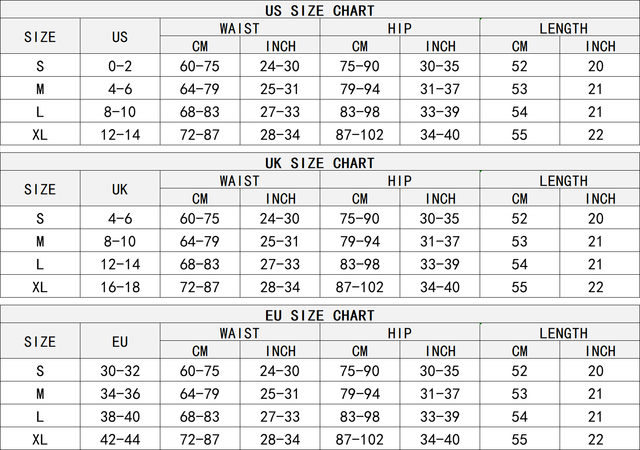The height and width of the screenshot is (450, 640).
Task: Click the EU SIZE CHART title
Action: click(320, 316)
